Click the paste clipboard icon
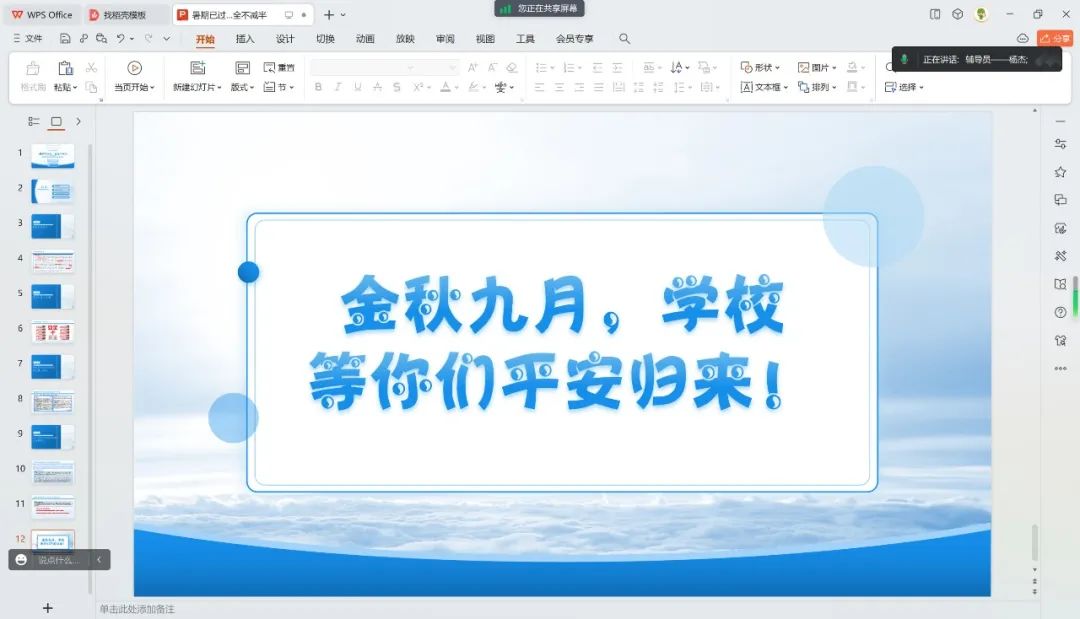This screenshot has width=1080, height=619. [x=65, y=68]
